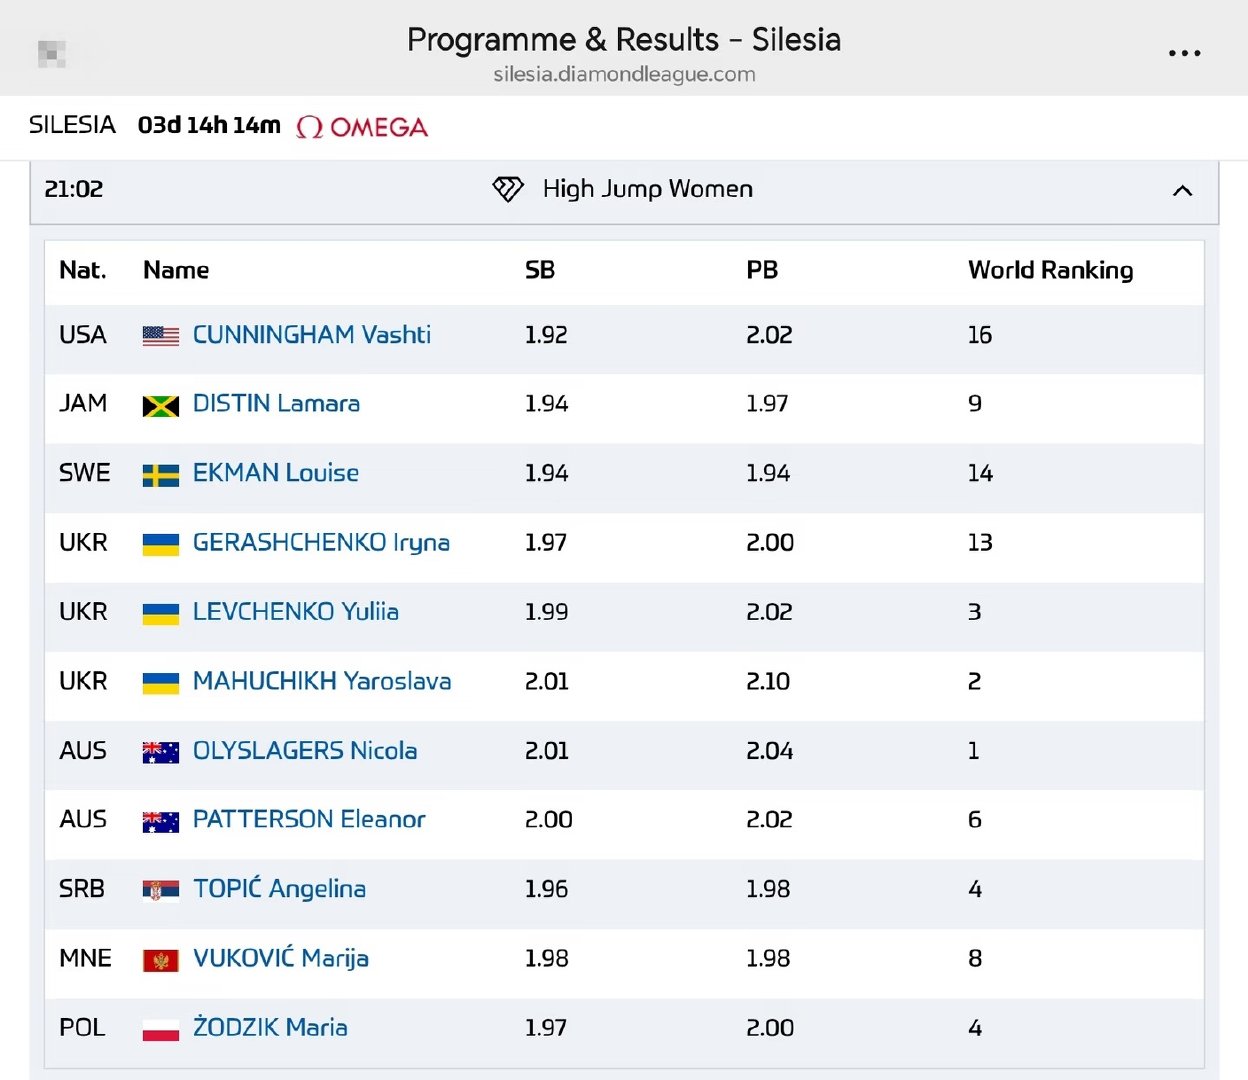Open MAHUCHIKH Yaroslava athlete link
Image resolution: width=1248 pixels, height=1080 pixels.
[322, 681]
